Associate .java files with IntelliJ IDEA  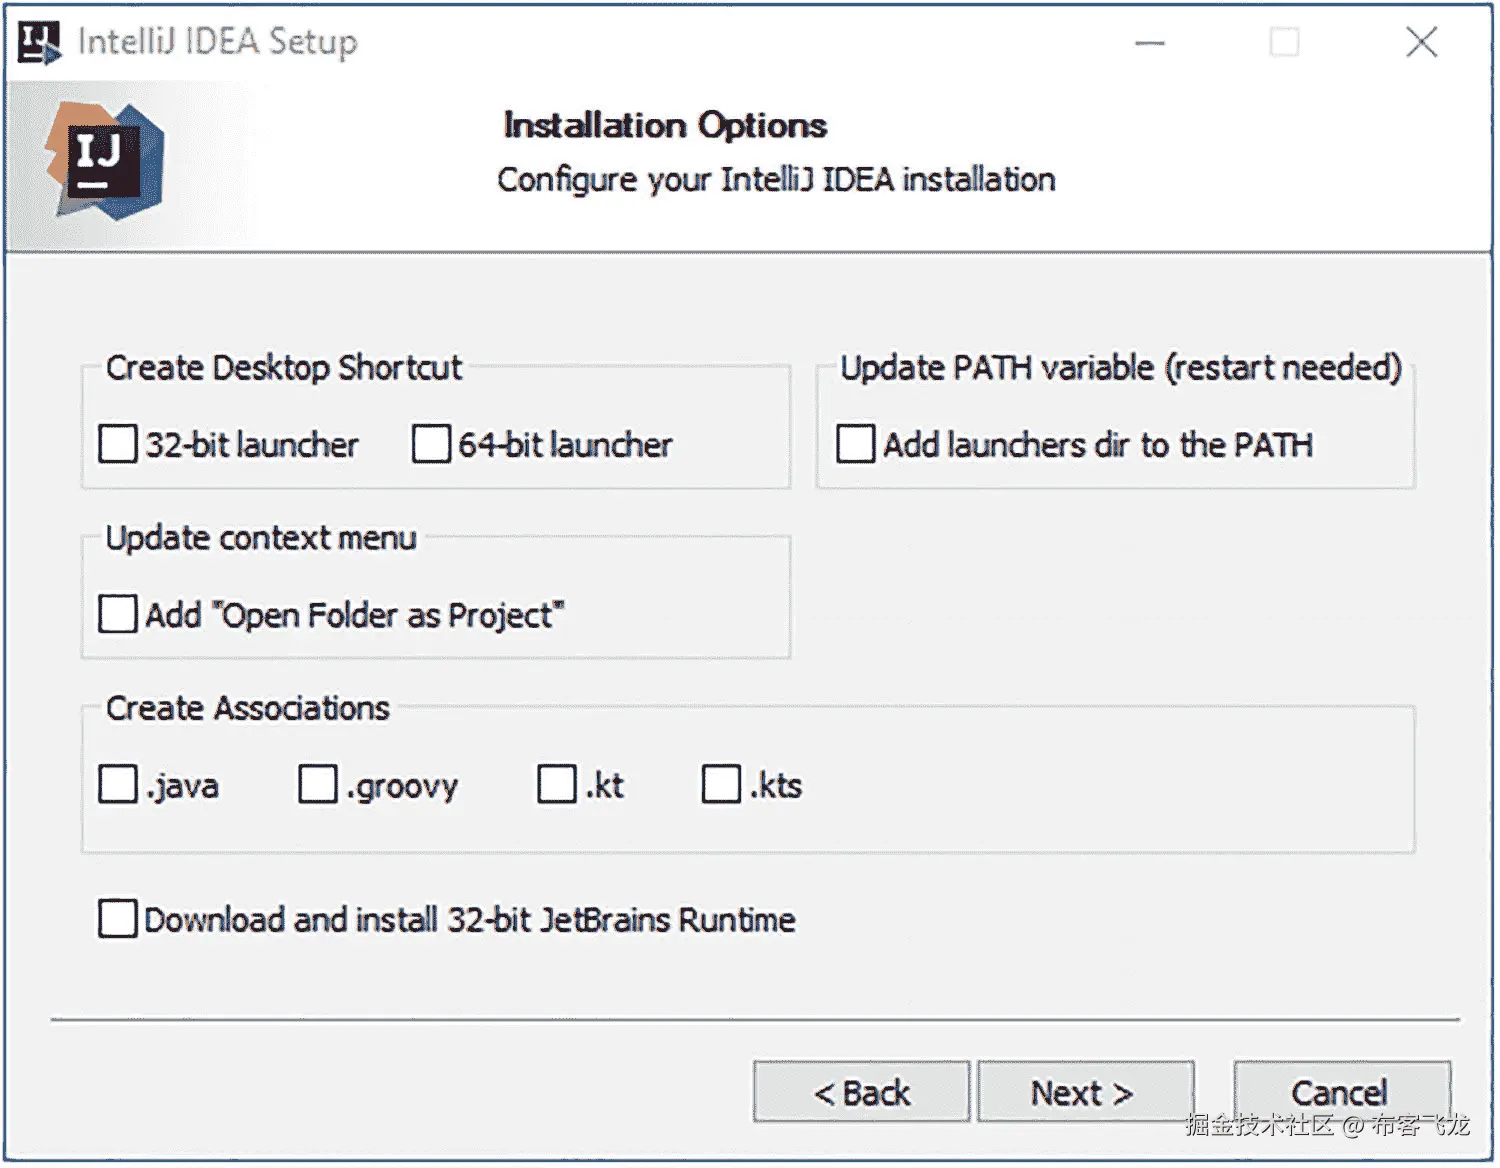[x=118, y=784]
